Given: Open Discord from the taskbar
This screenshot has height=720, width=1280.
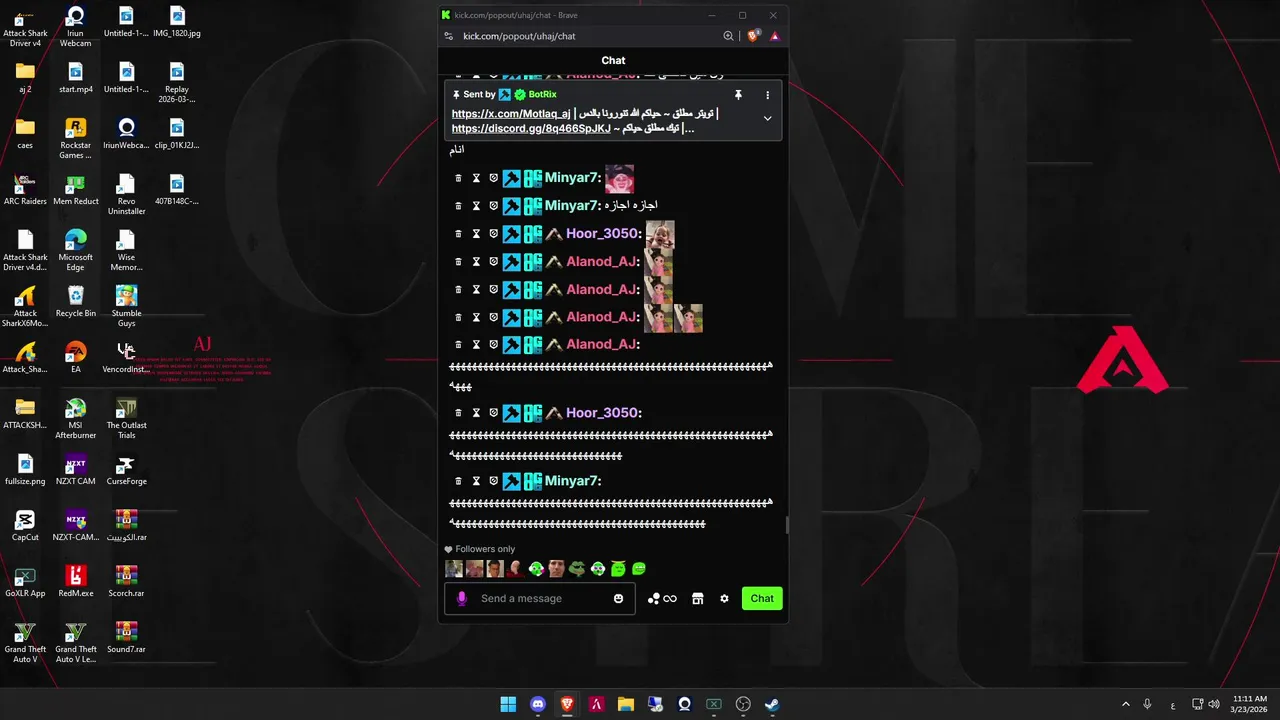Looking at the screenshot, I should pyautogui.click(x=538, y=704).
